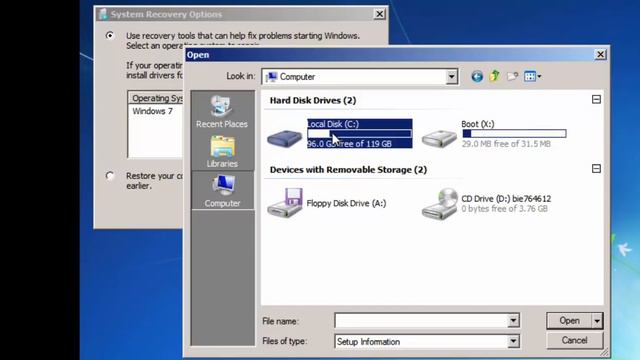Close the Open dialog
640x360 pixels.
[600, 54]
